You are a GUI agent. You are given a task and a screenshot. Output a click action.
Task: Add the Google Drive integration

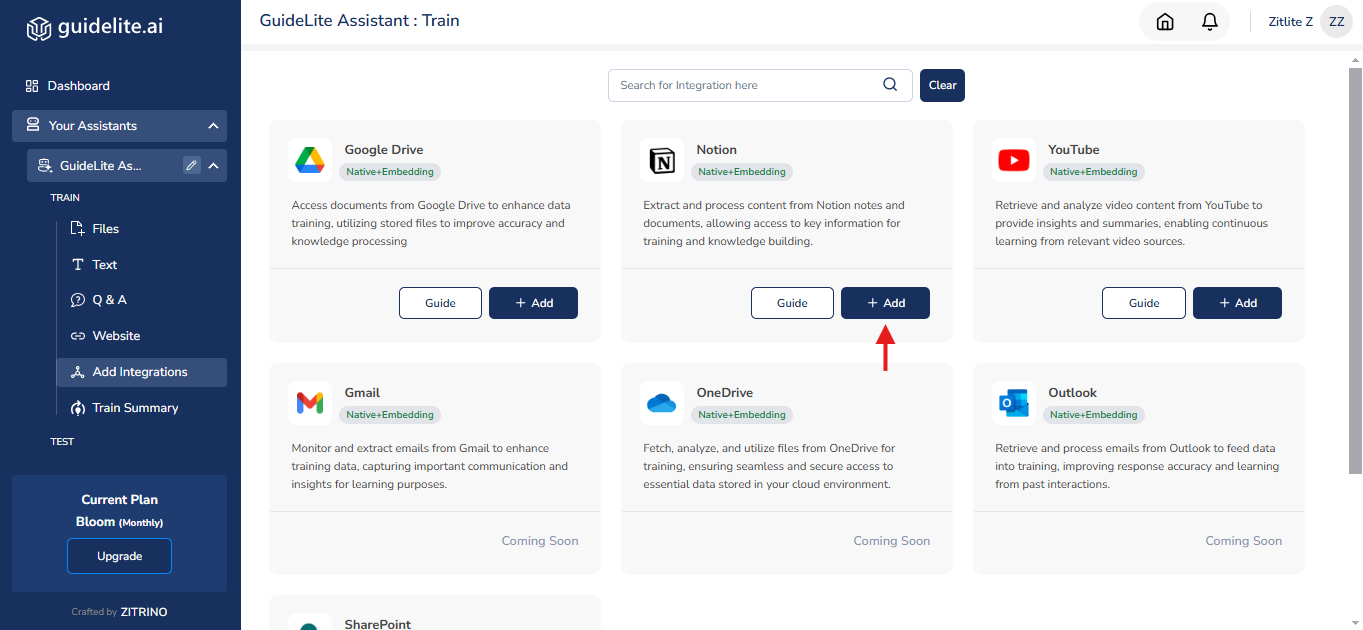533,303
